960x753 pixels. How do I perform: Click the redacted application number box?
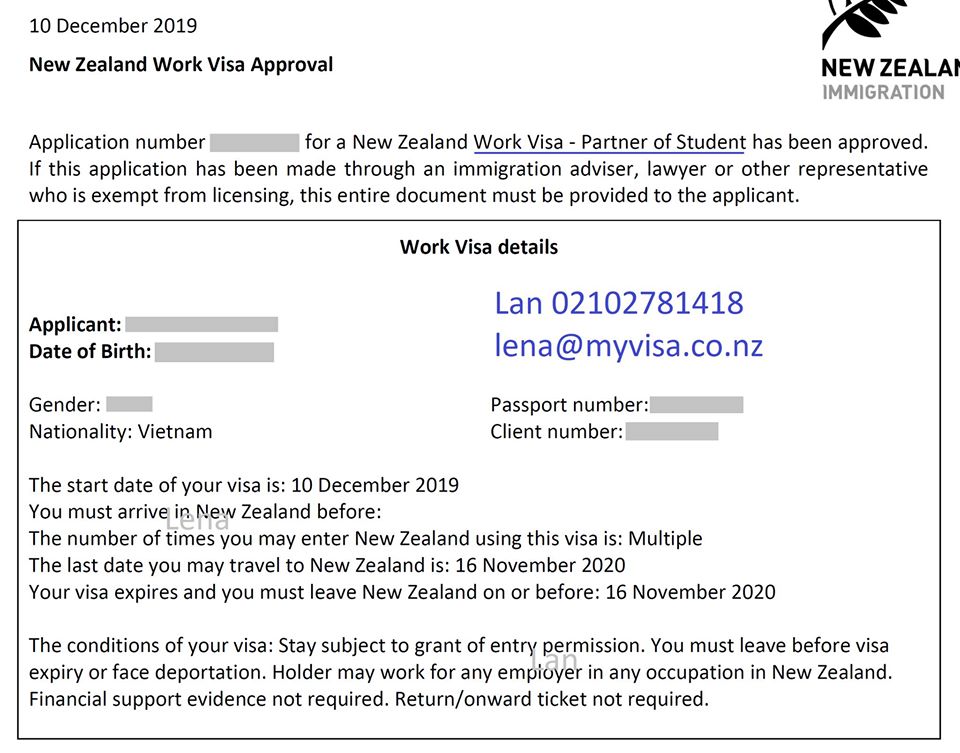point(255,143)
